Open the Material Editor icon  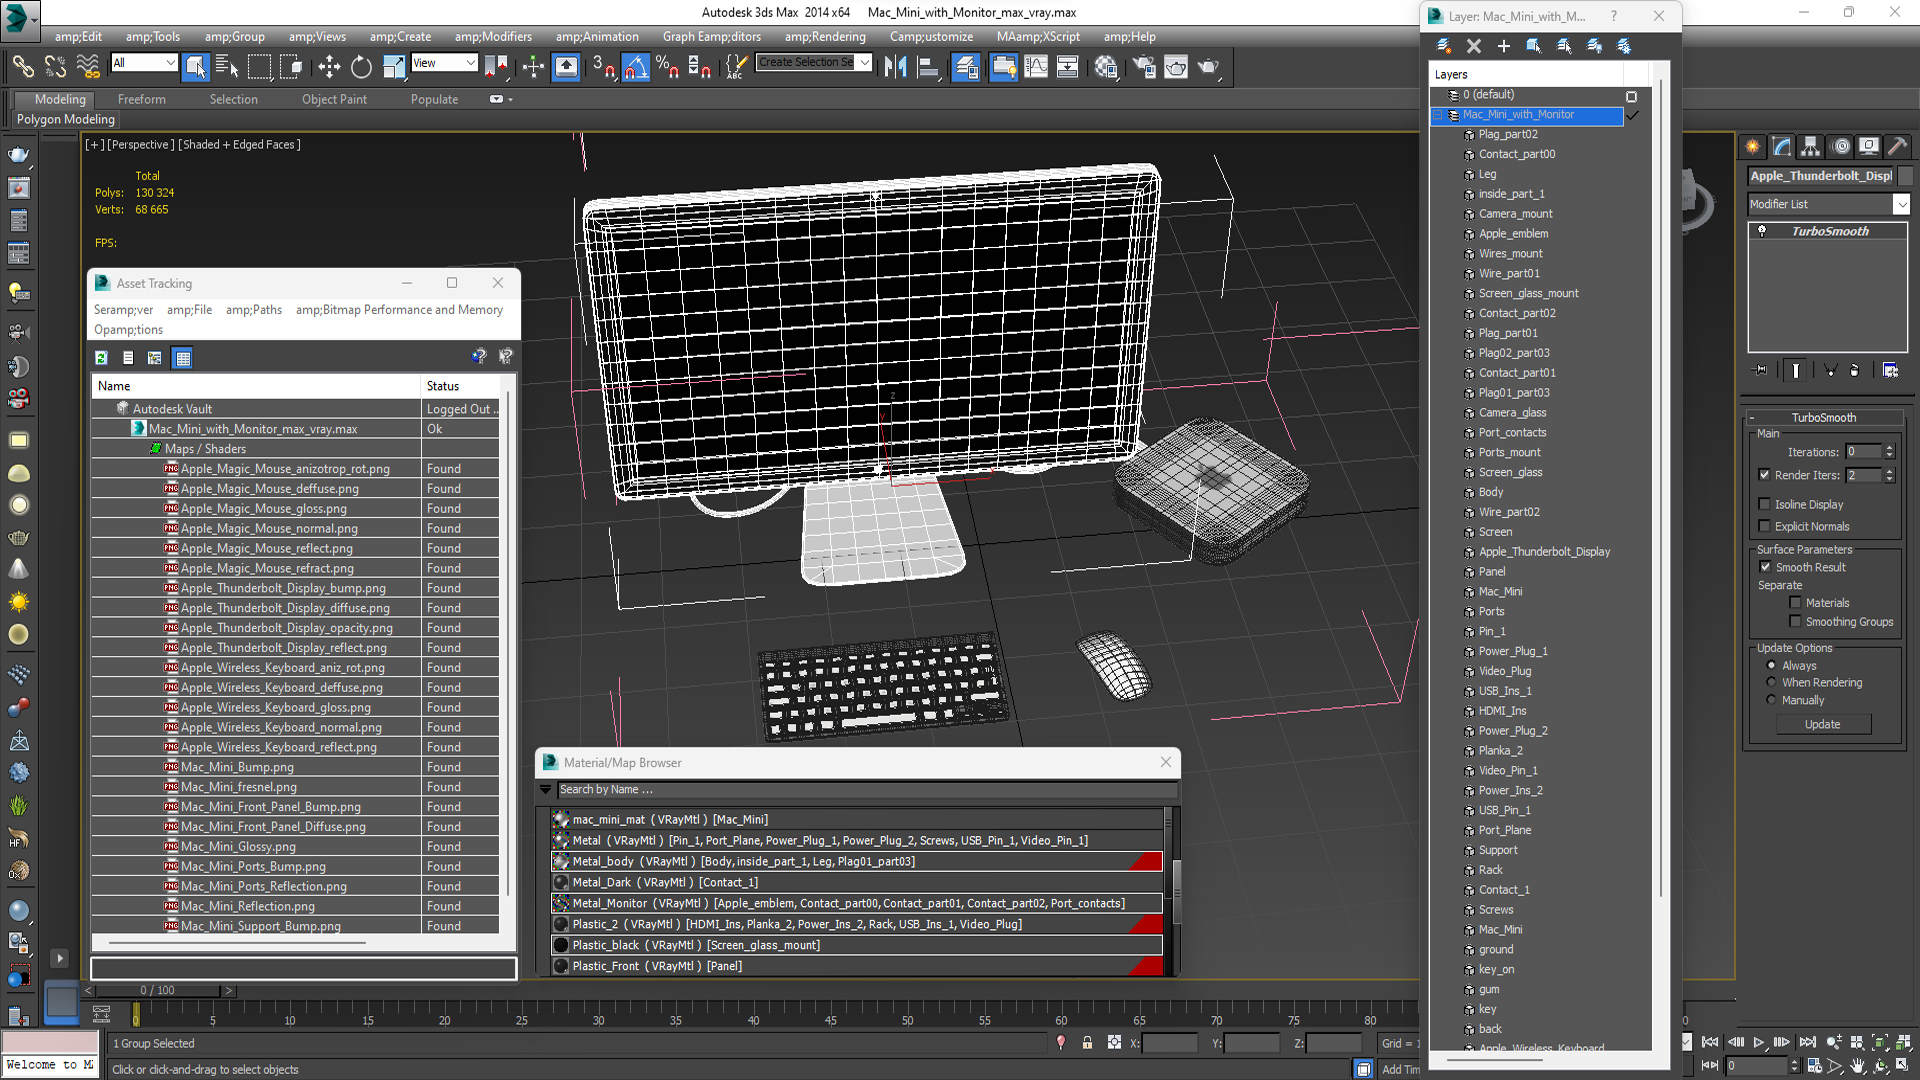pos(1105,67)
